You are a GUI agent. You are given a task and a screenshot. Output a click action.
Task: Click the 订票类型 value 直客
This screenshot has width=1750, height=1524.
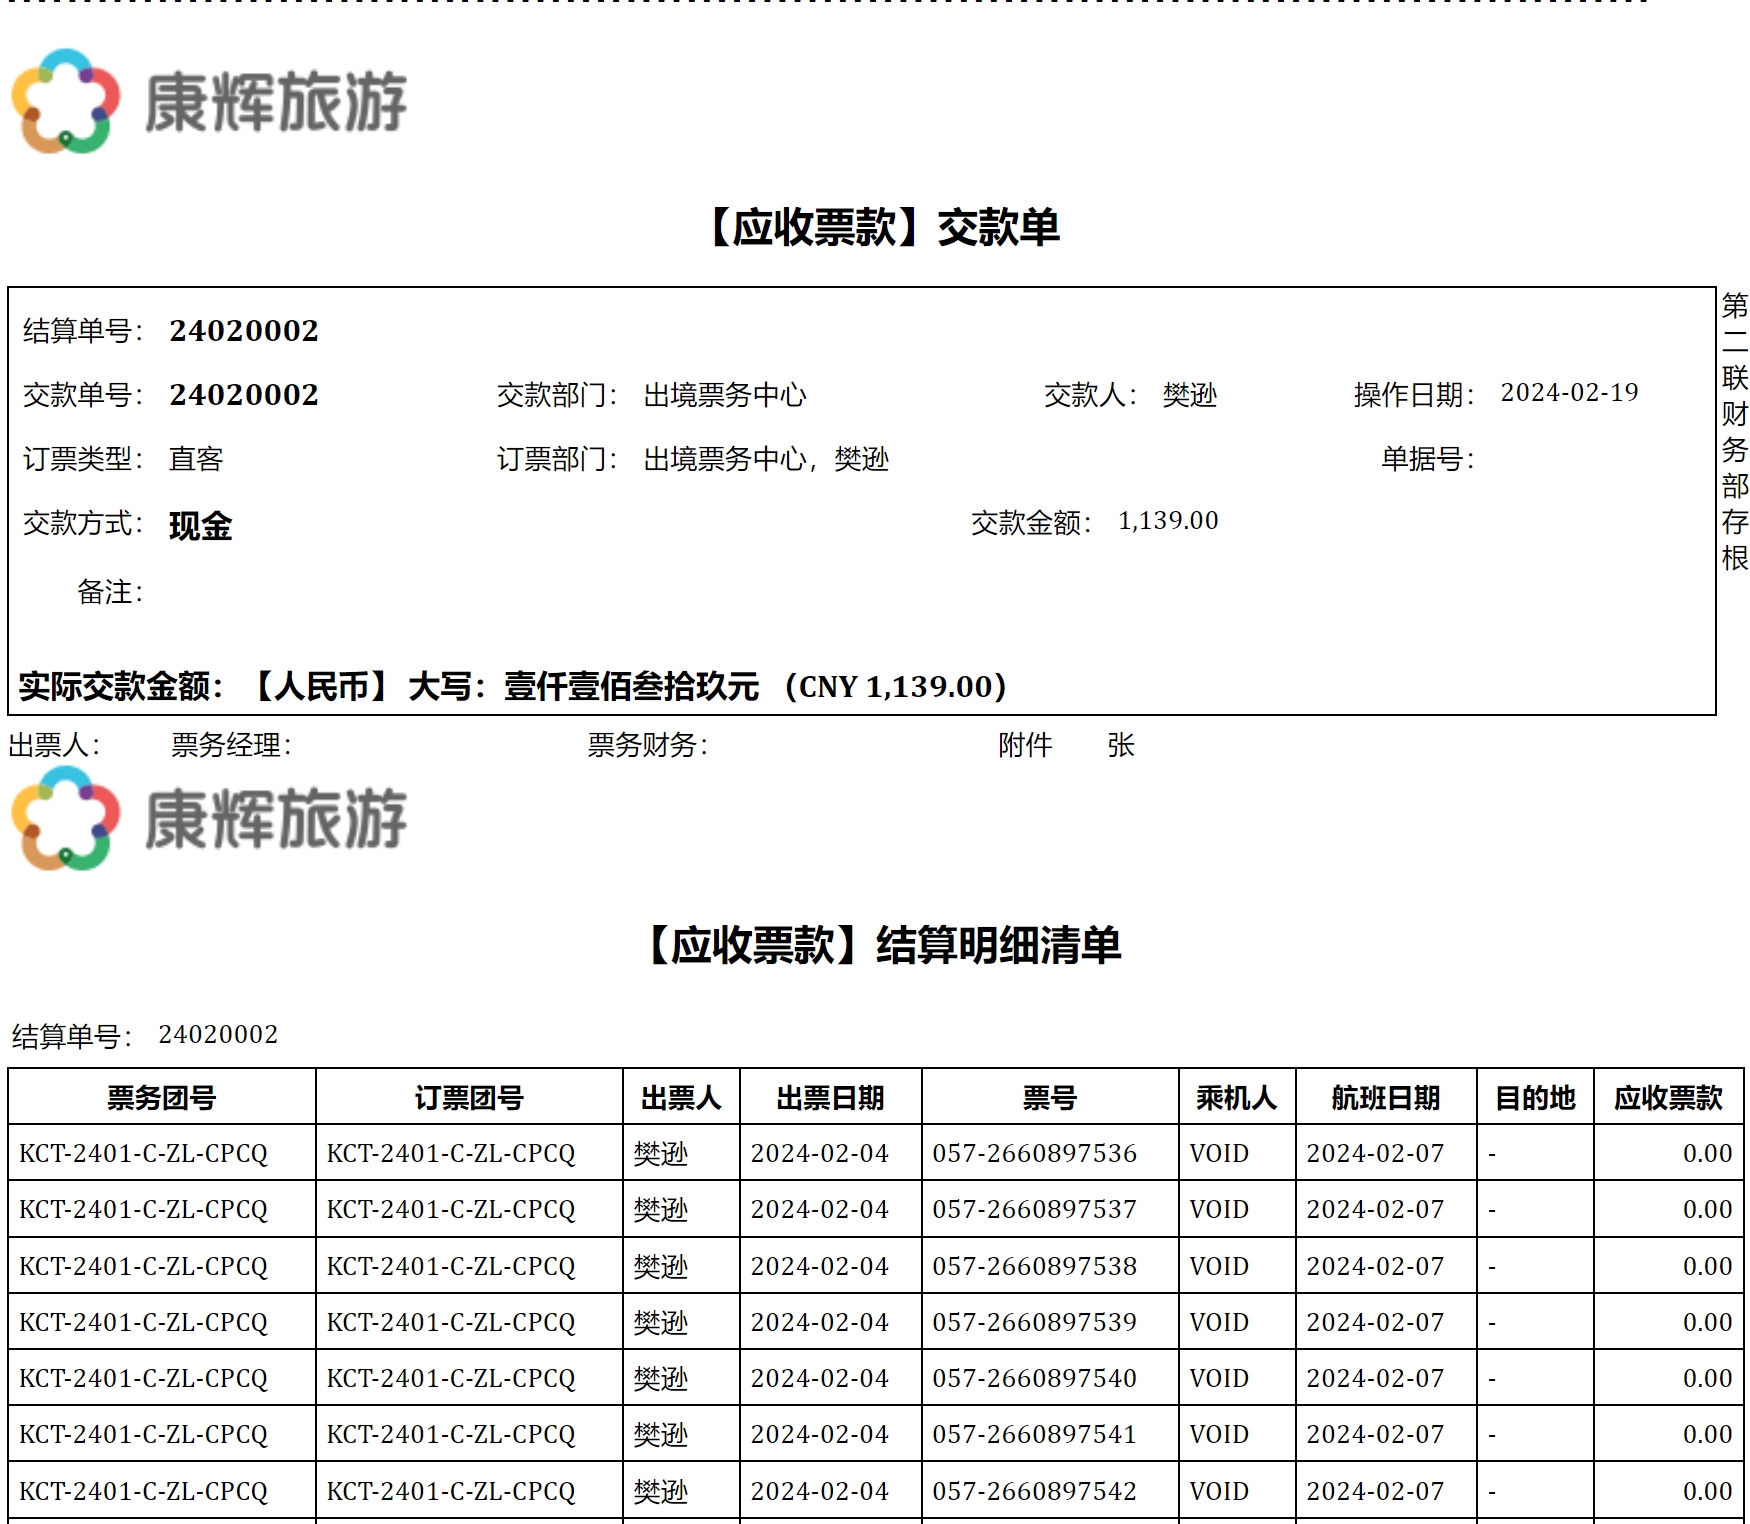[x=196, y=459]
